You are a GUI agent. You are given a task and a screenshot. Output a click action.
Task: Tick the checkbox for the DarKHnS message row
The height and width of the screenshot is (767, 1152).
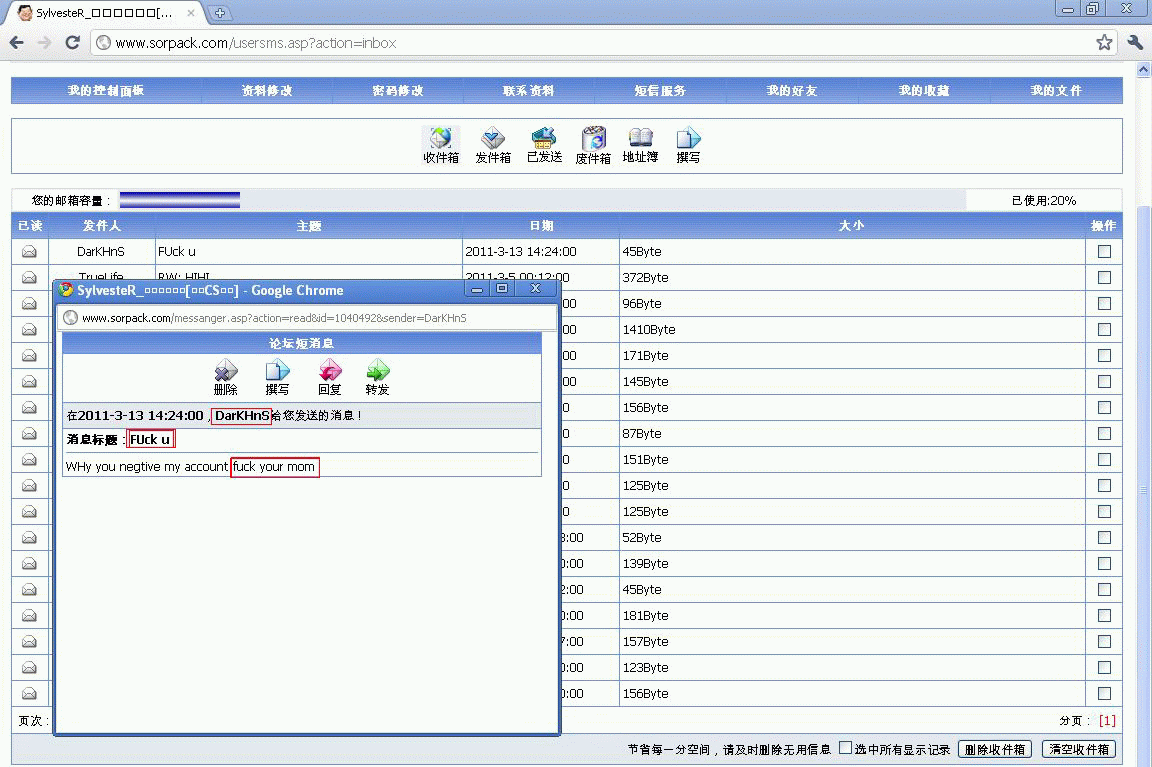click(x=1104, y=252)
